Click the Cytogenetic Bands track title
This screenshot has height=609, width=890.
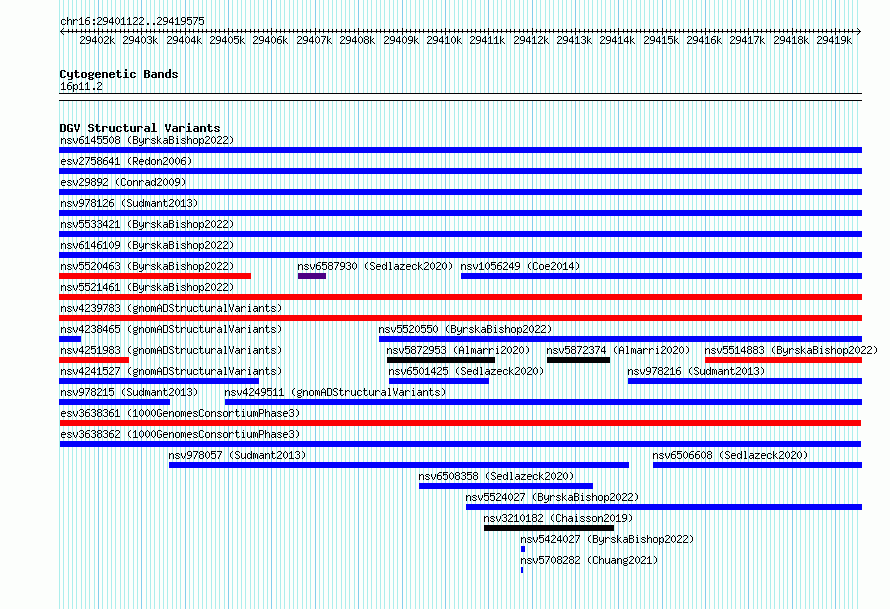119,74
